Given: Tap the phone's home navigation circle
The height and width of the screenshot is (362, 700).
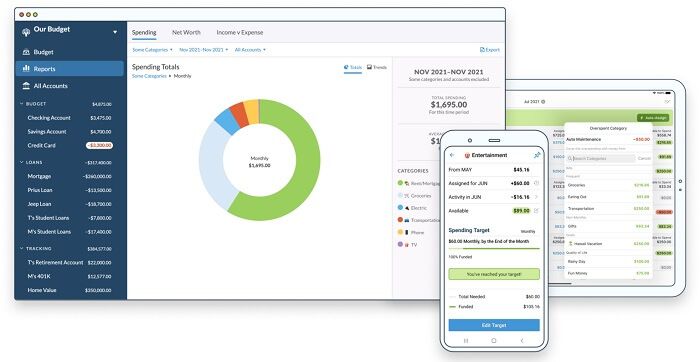Looking at the screenshot, I should [x=494, y=341].
